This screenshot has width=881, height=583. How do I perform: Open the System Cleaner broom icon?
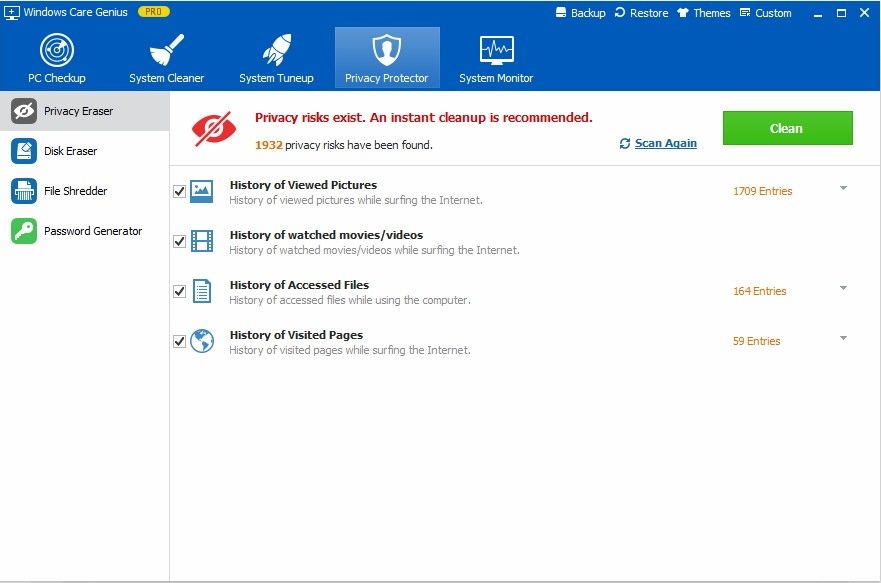[166, 50]
